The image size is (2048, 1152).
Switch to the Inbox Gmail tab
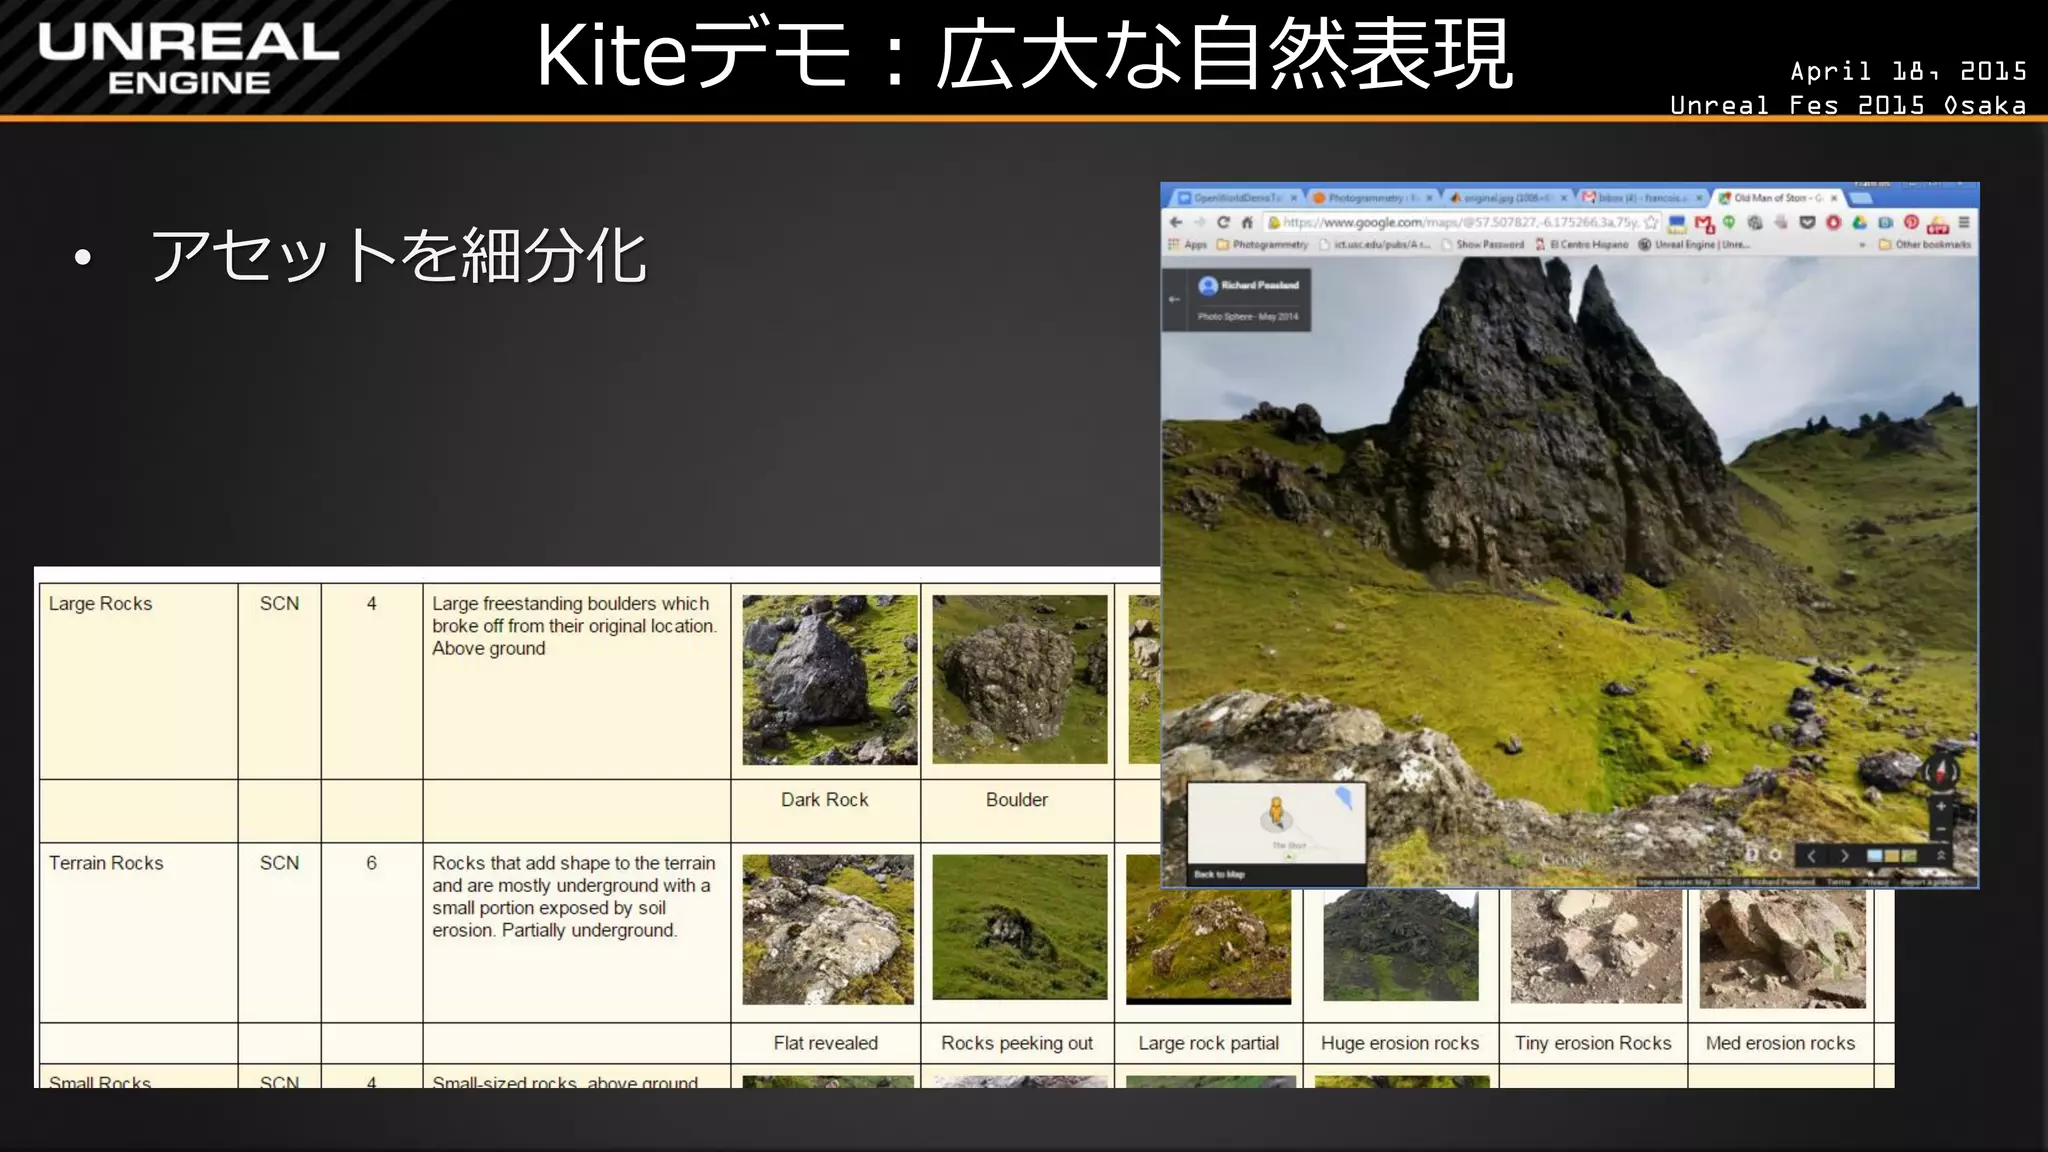coord(1640,198)
